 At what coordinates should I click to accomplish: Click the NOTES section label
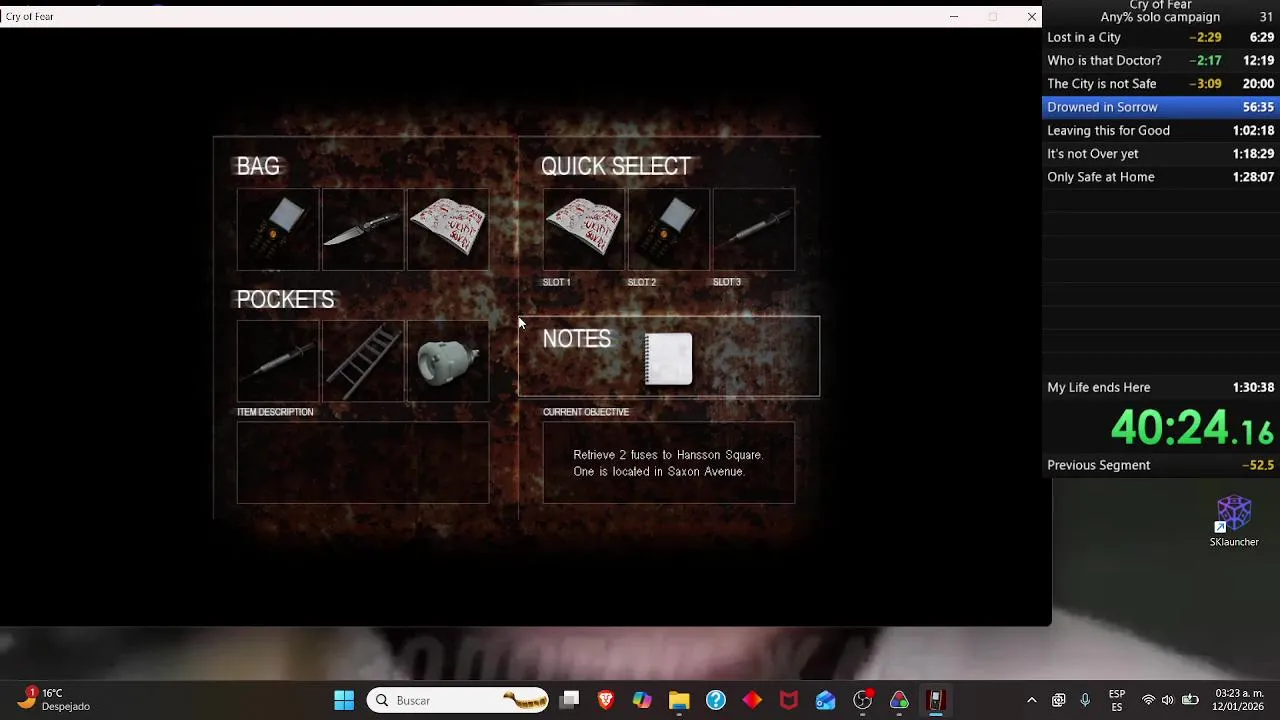pos(576,339)
